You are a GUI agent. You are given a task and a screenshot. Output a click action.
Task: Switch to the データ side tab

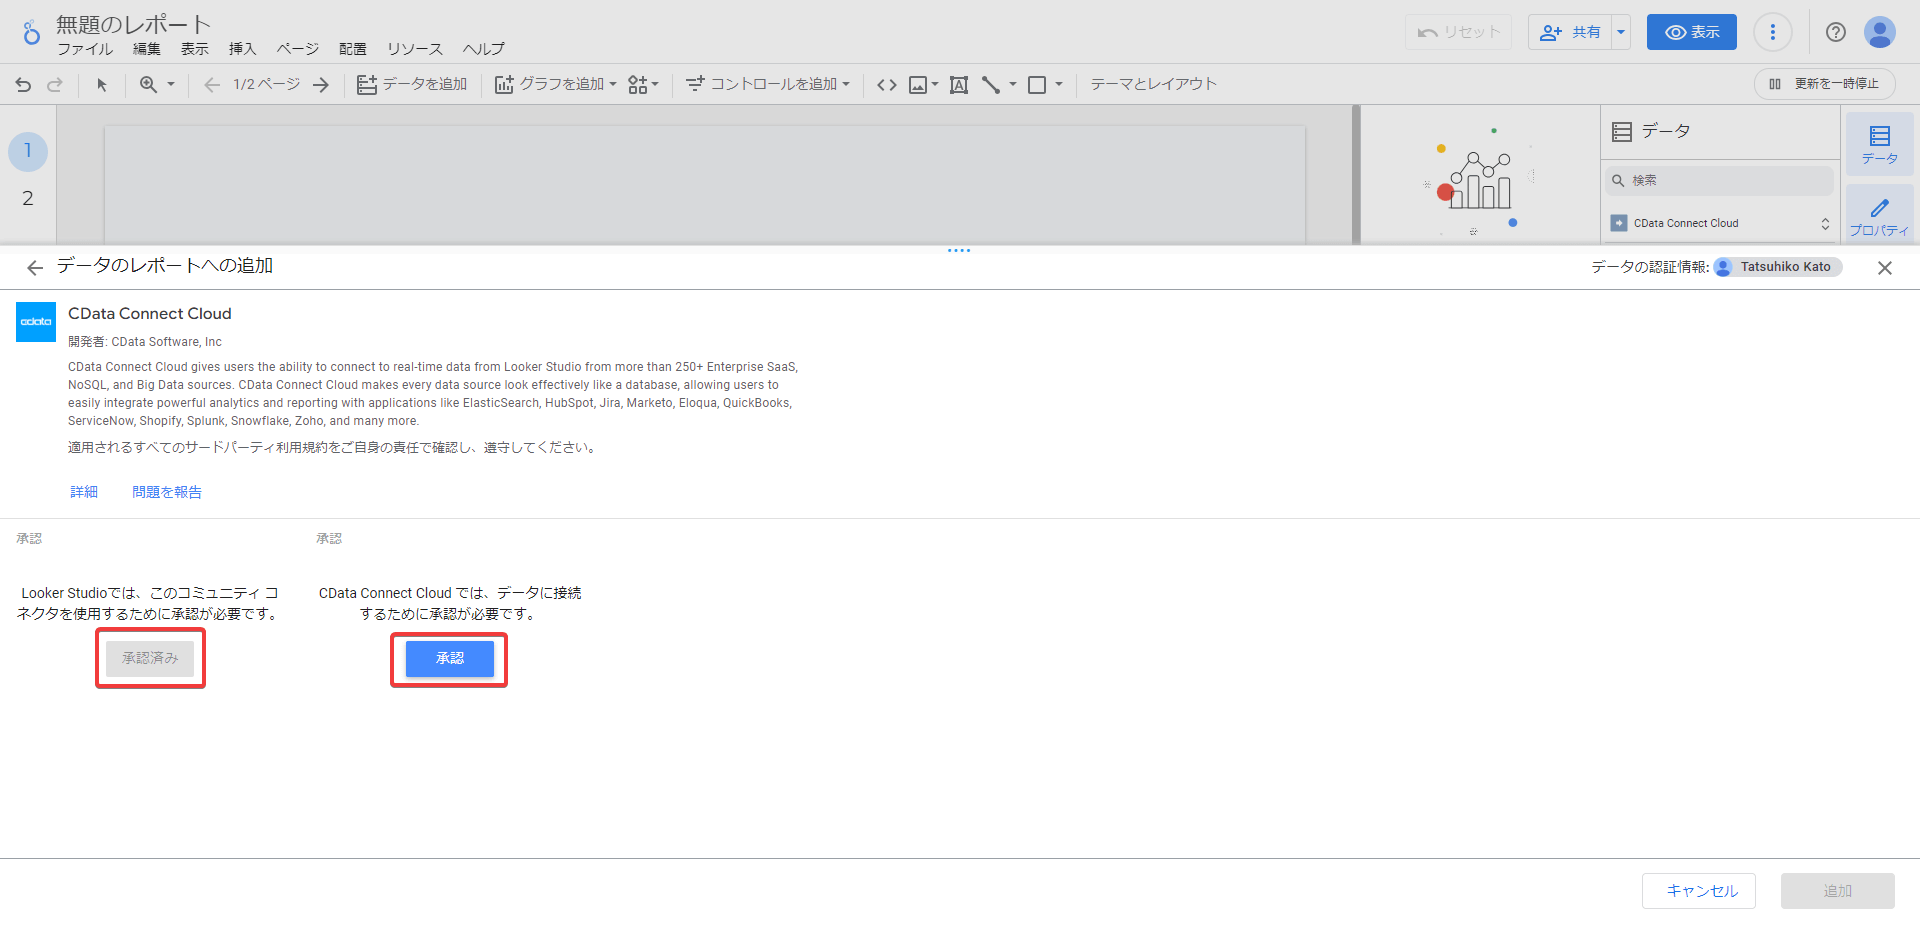click(x=1880, y=145)
